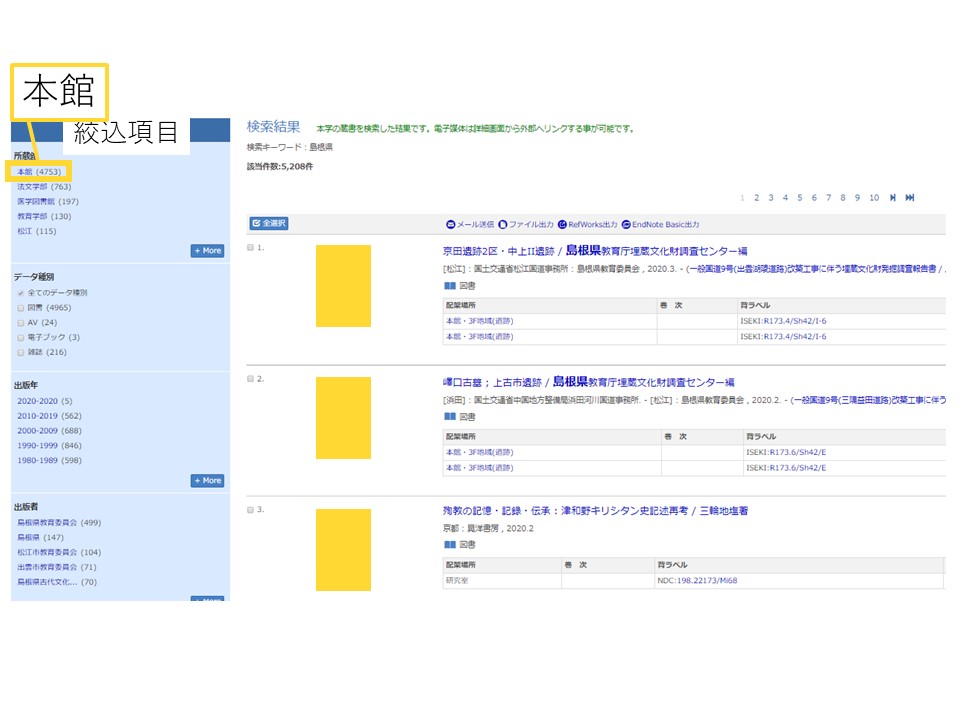
Task: Click cover thumbnail of result 1
Action: (343, 286)
